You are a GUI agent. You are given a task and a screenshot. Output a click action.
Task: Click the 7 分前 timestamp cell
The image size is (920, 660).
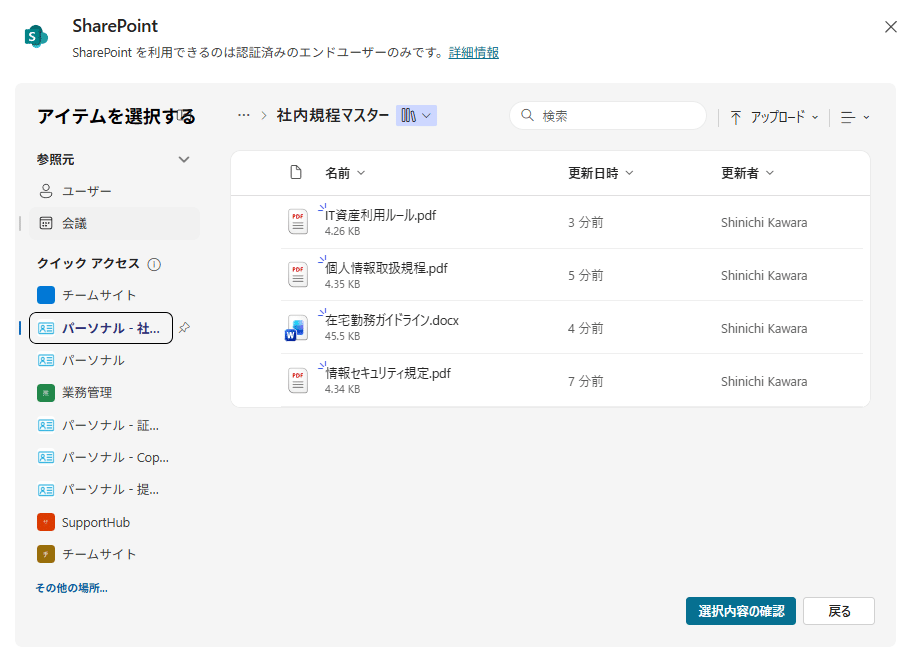[x=586, y=381]
